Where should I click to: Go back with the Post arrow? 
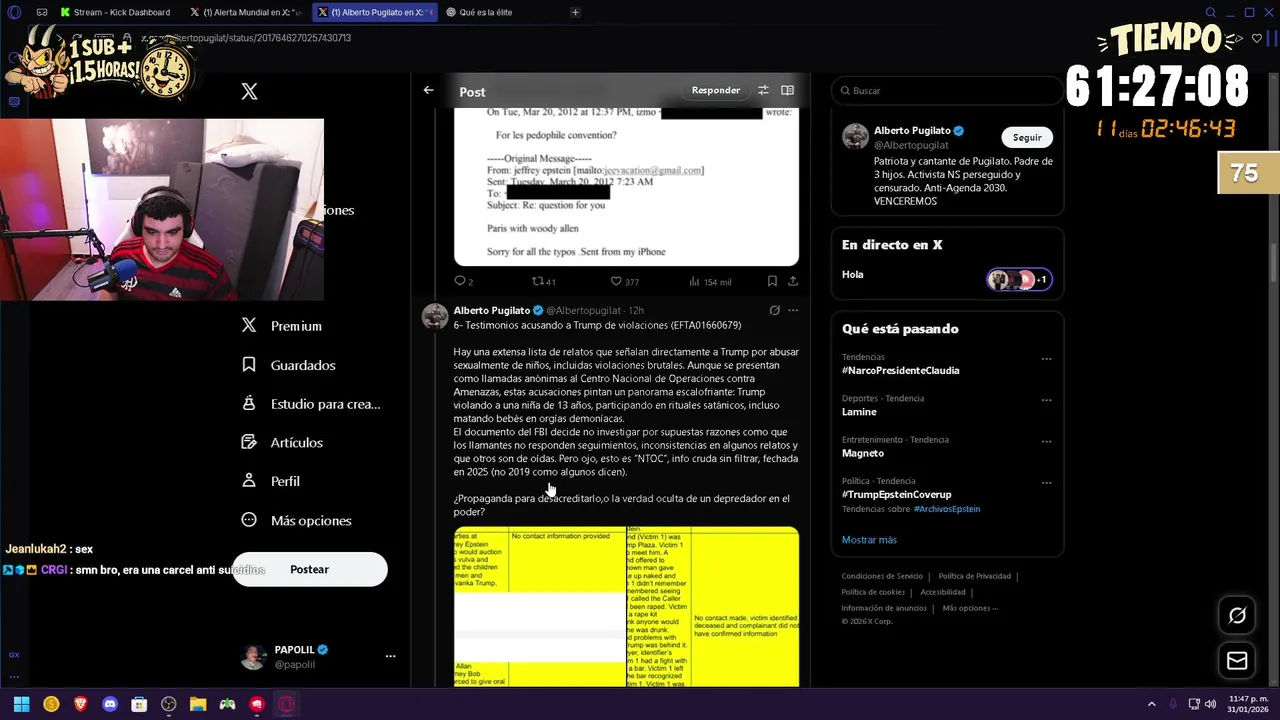coord(428,90)
